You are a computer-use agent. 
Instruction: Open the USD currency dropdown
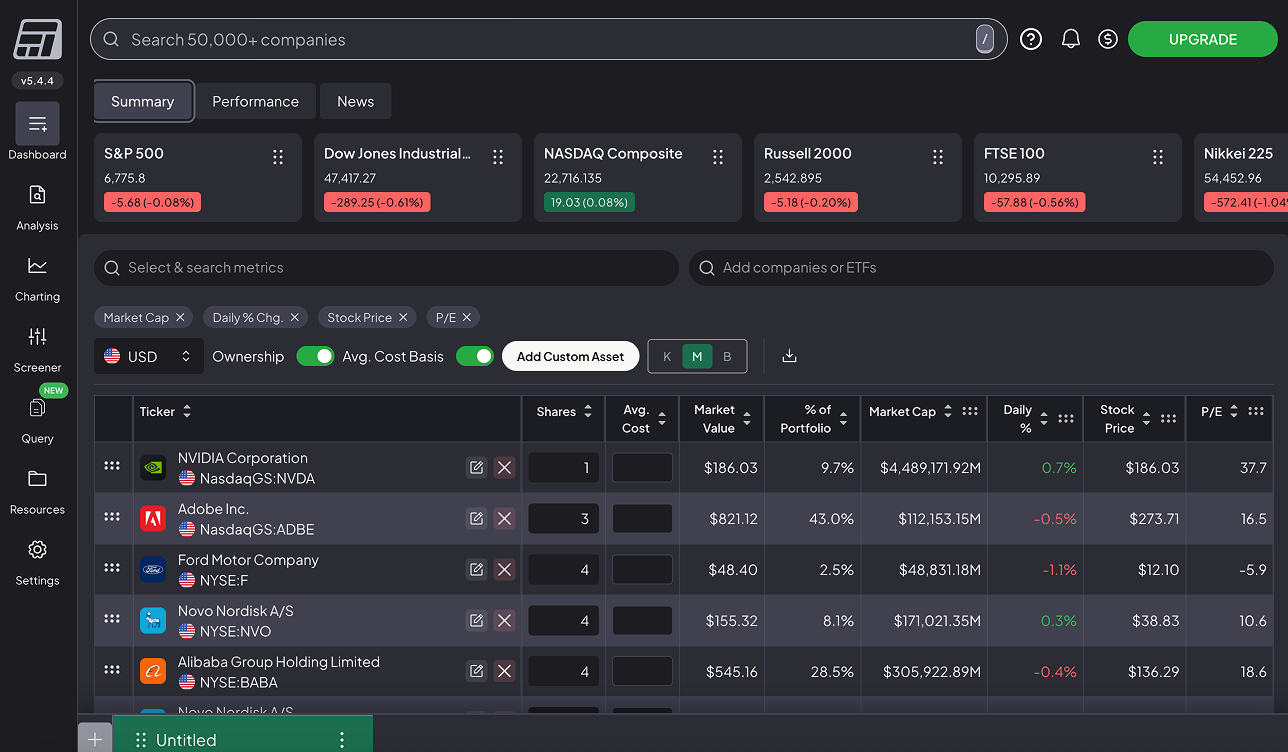click(148, 355)
